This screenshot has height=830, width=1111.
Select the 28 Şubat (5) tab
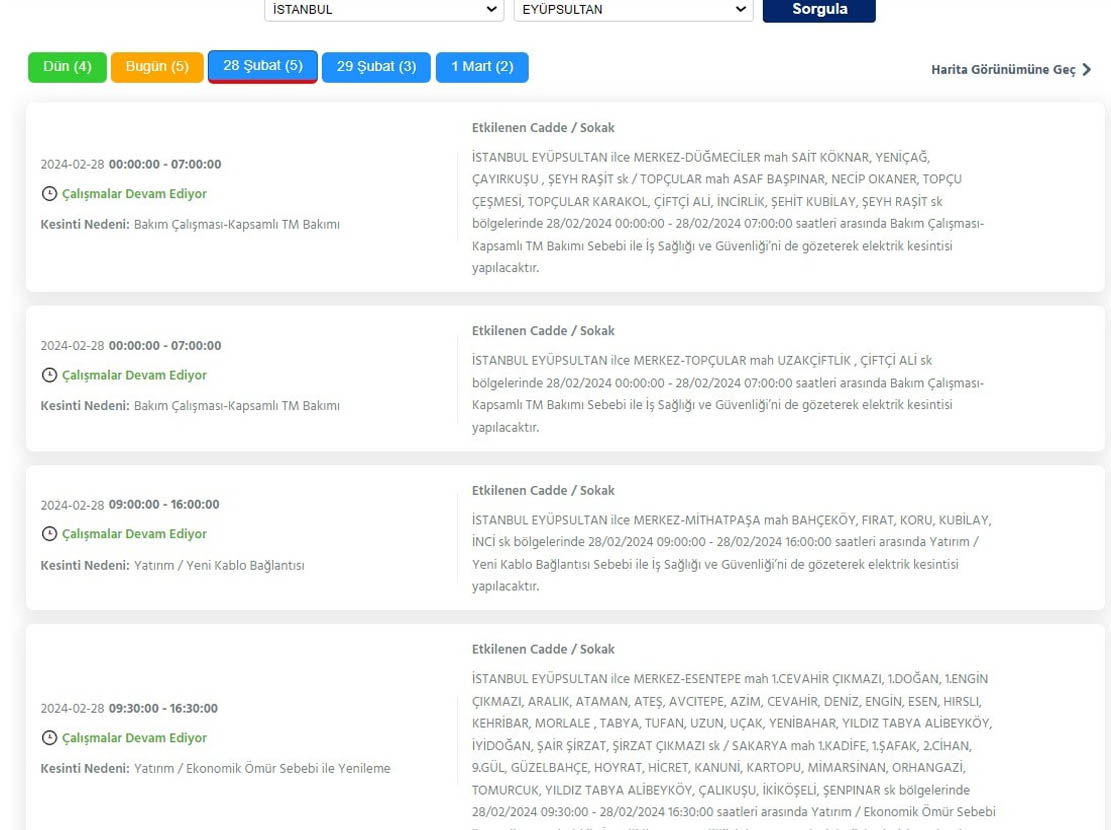[262, 66]
